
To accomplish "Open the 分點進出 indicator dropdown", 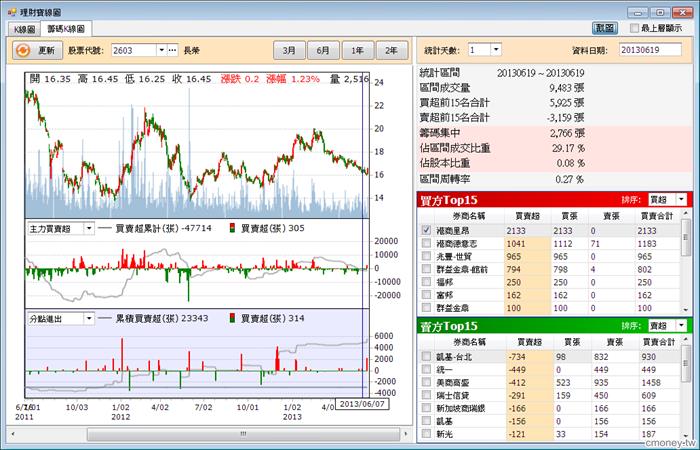I will [88, 317].
